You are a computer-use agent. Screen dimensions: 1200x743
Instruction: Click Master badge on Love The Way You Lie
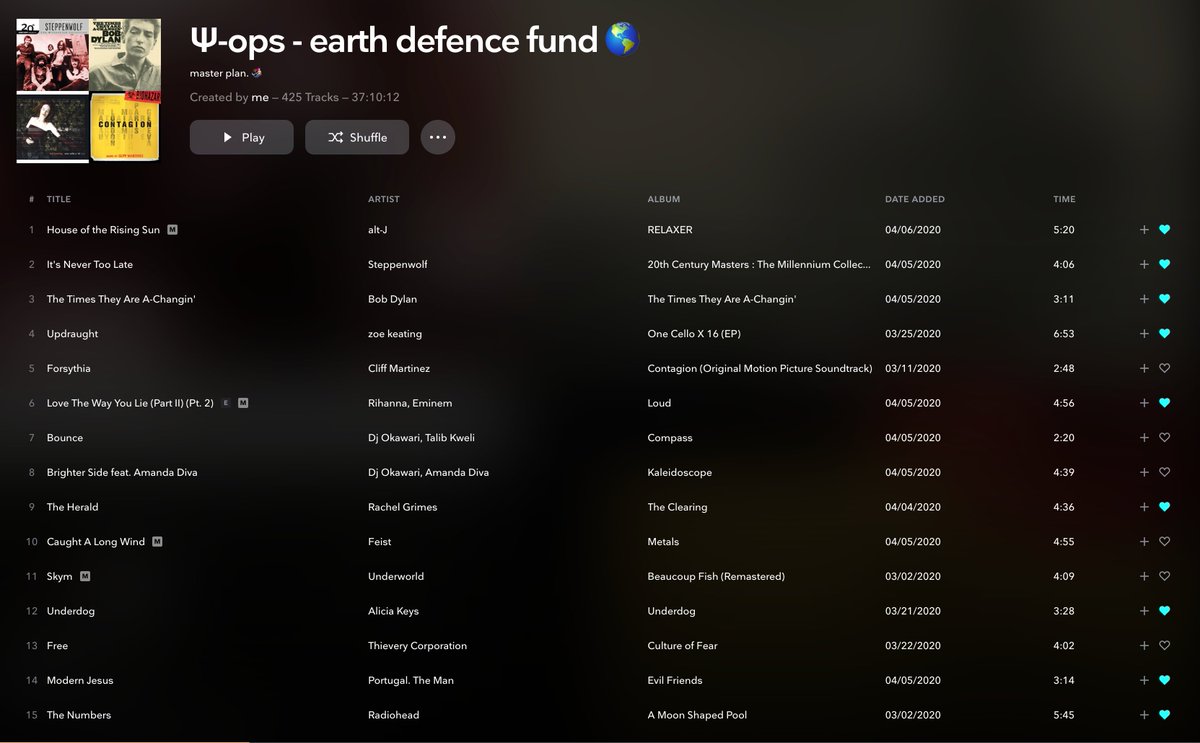click(243, 403)
